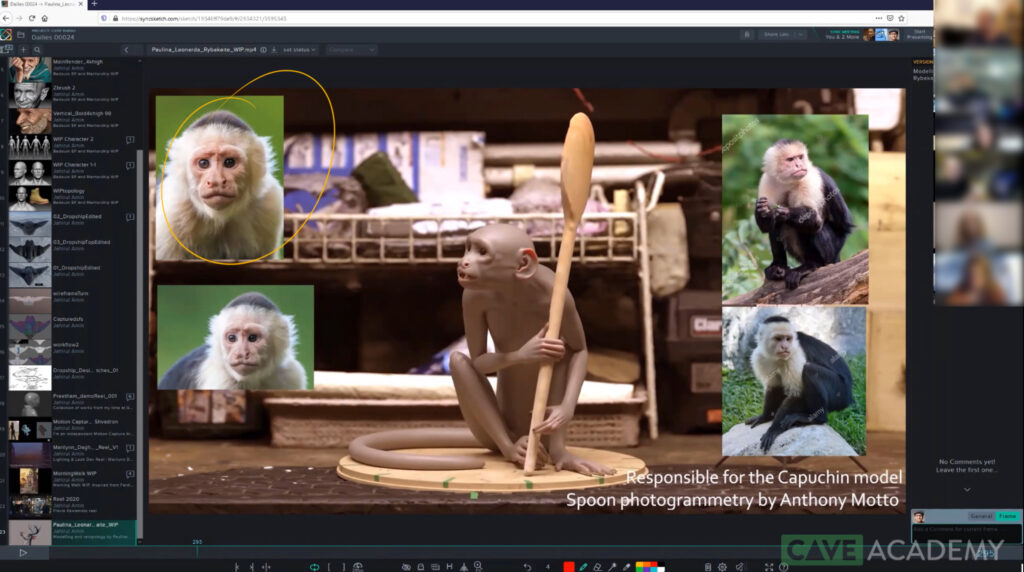Switch comment scope to Frame
This screenshot has height=572, width=1024.
click(x=1008, y=516)
